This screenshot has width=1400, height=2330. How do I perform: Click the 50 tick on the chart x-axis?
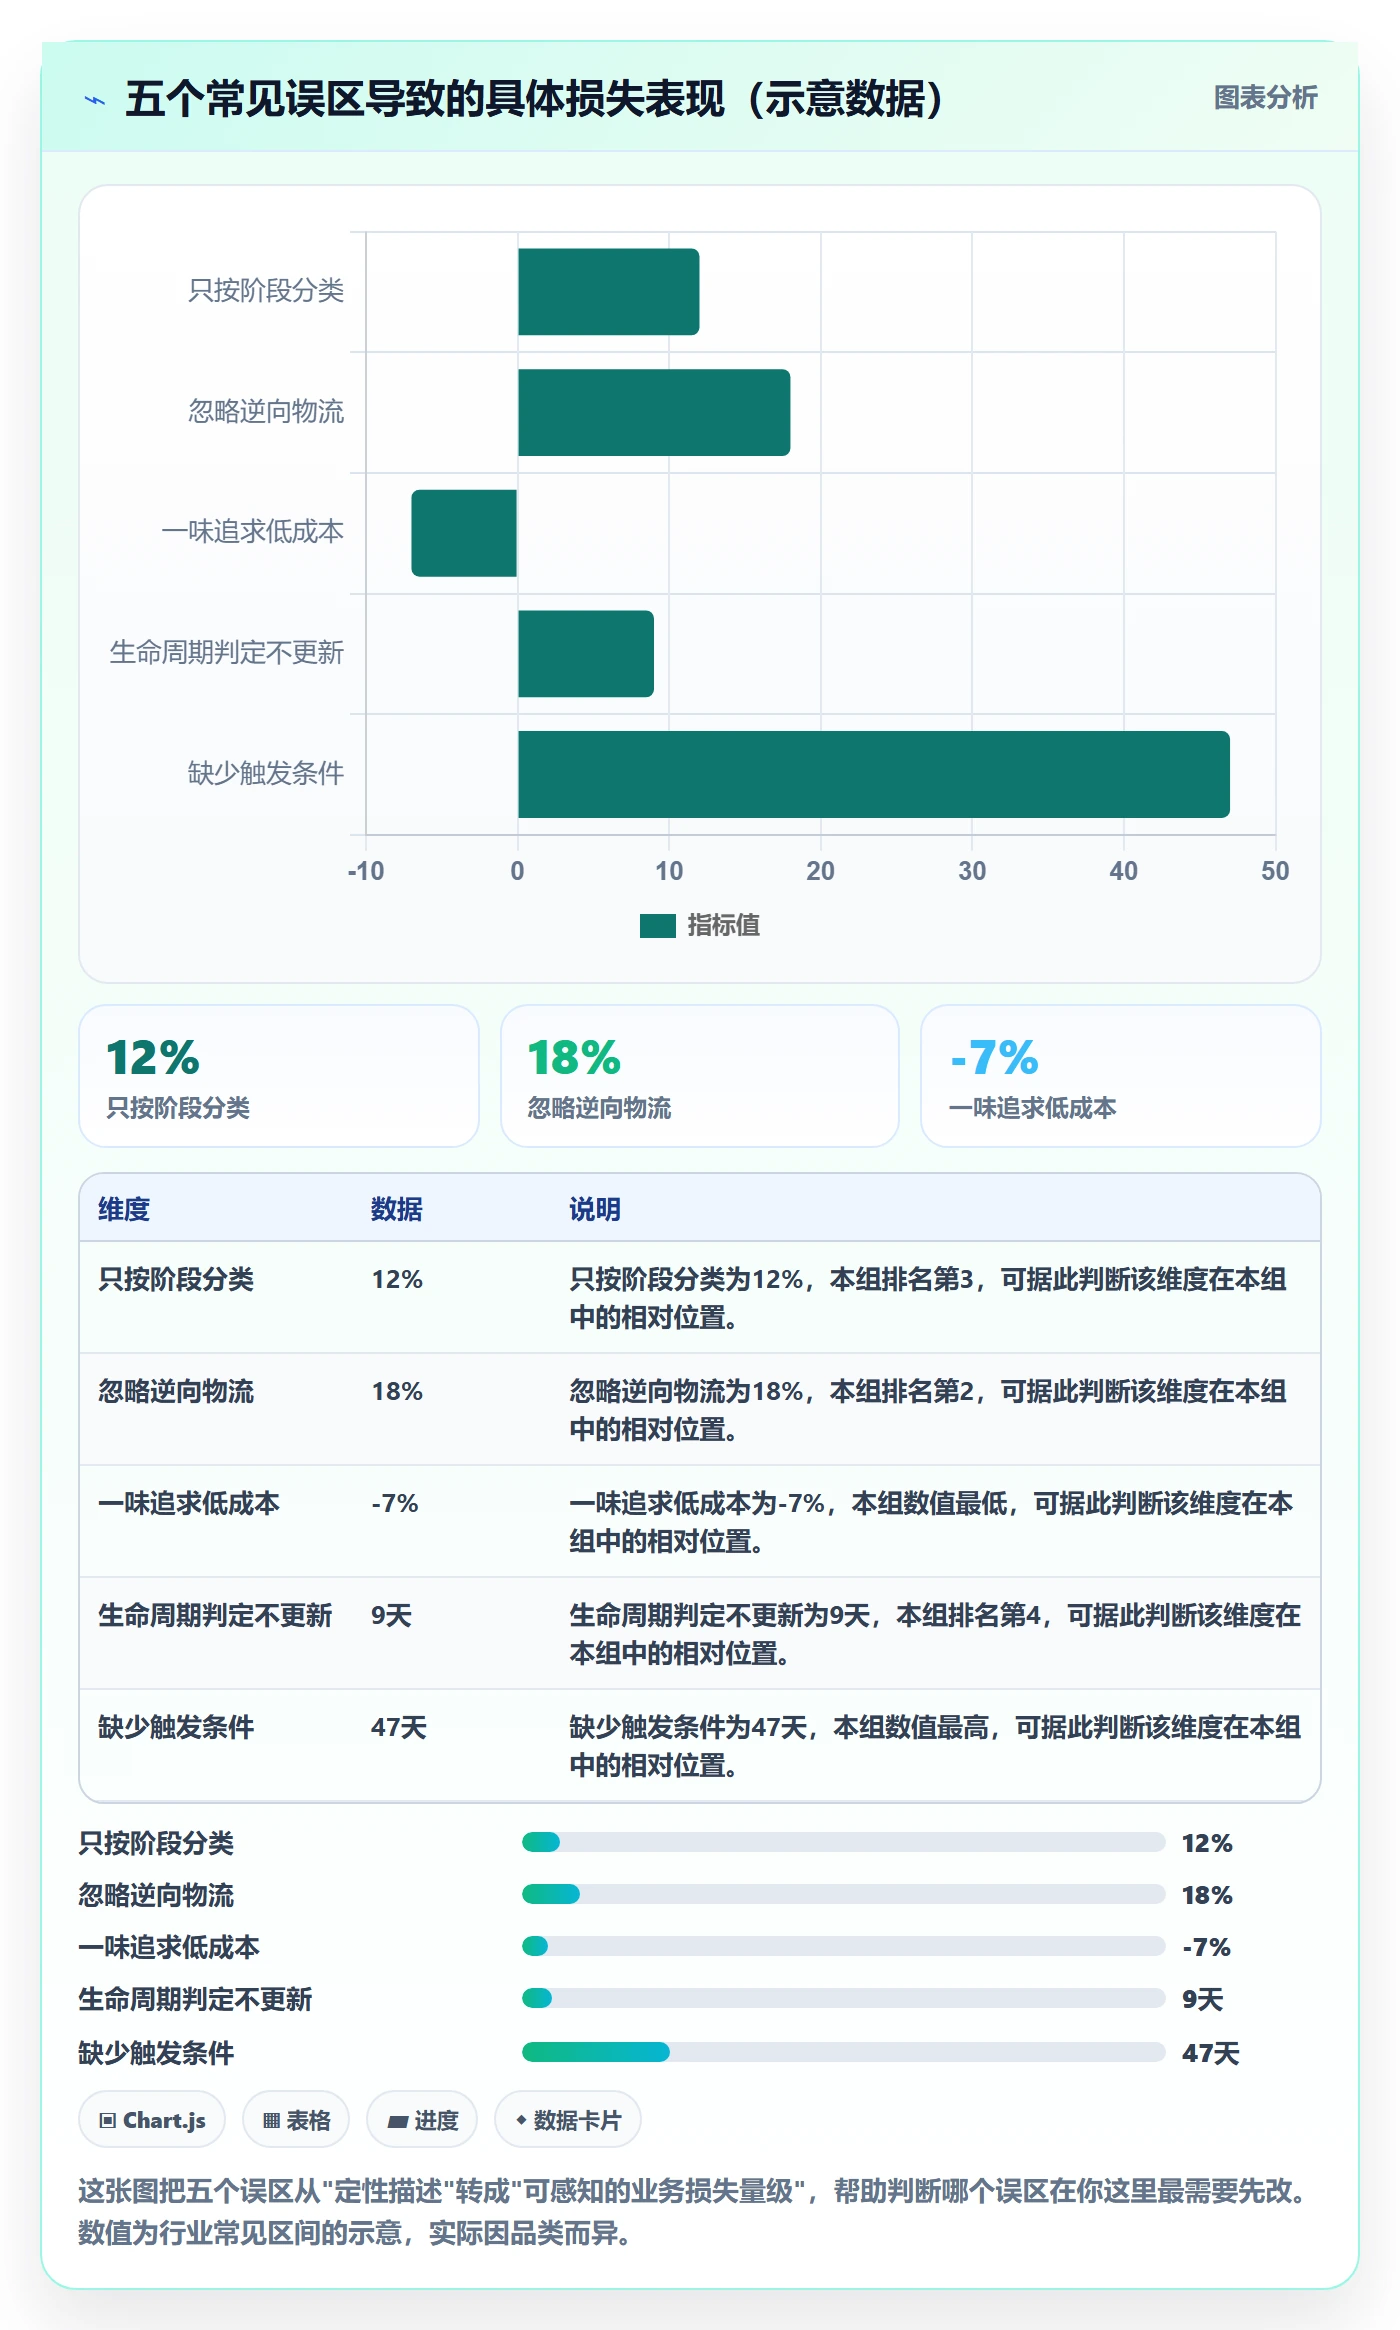1275,871
